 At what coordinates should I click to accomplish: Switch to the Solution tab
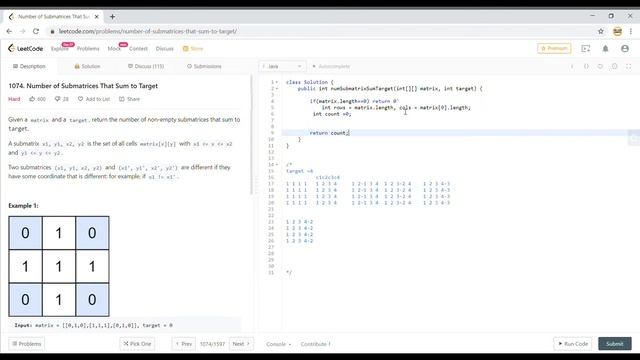coord(87,66)
